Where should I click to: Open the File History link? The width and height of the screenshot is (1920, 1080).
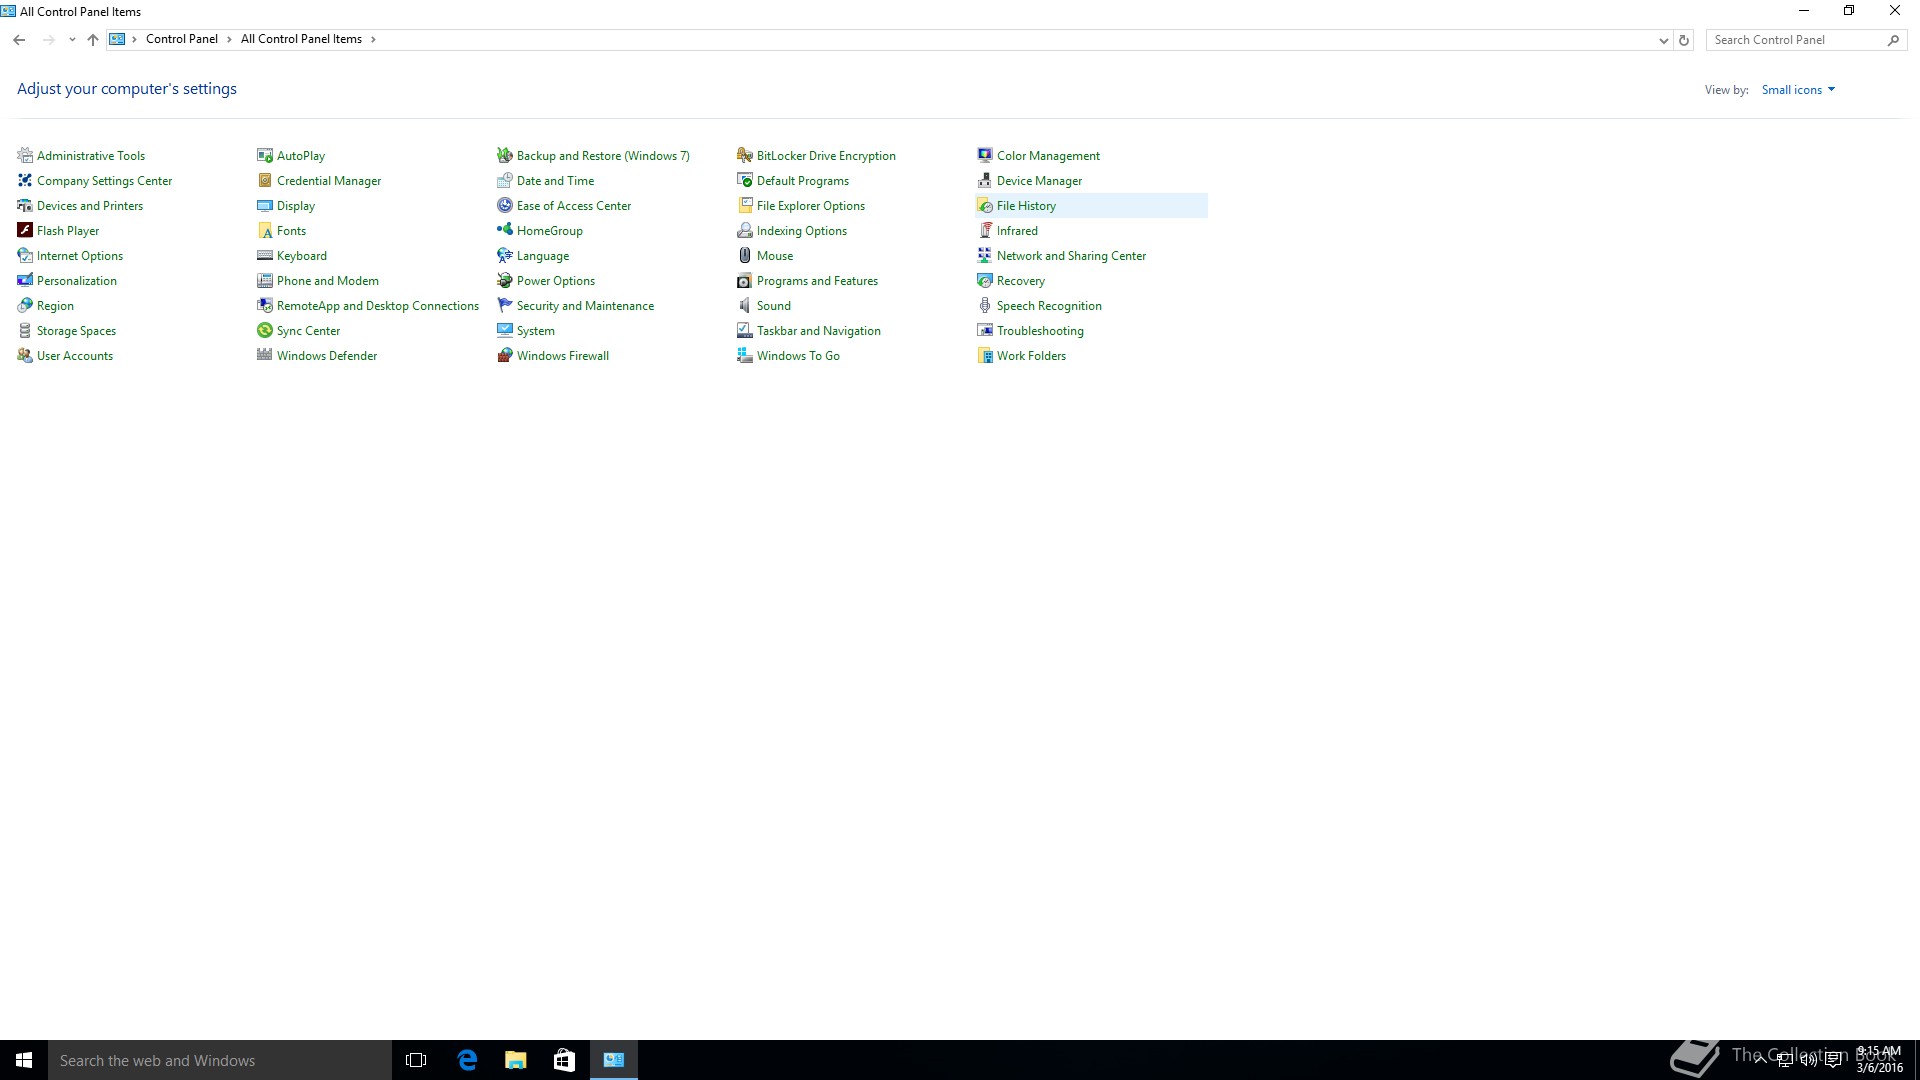[x=1026, y=205]
